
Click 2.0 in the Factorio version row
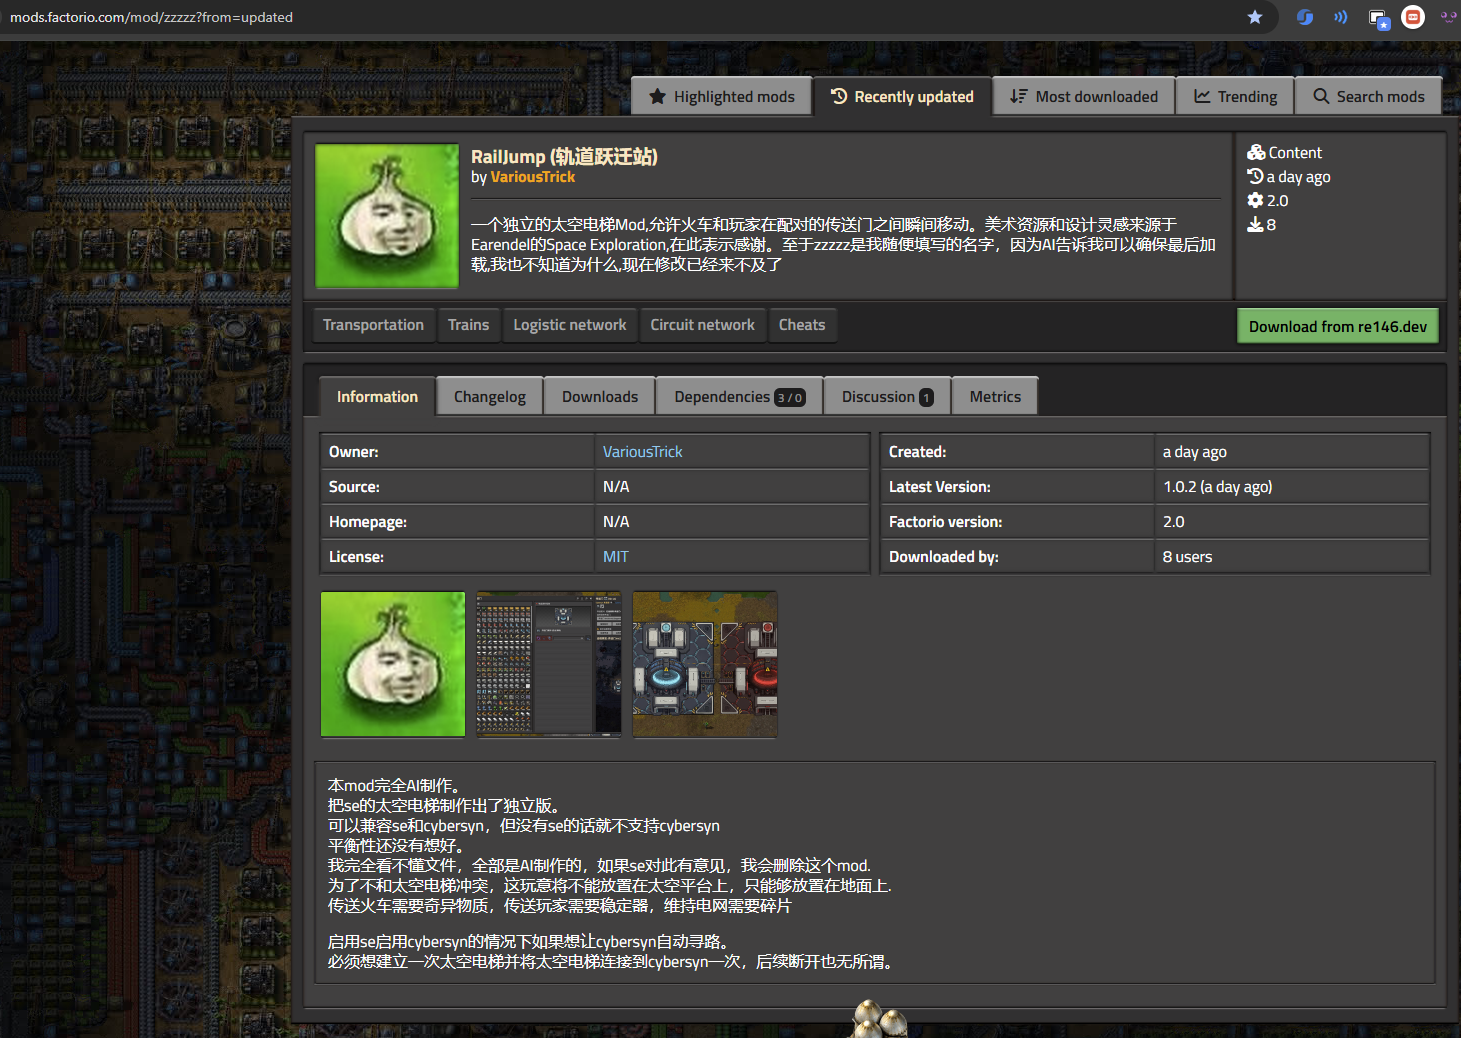point(1174,522)
